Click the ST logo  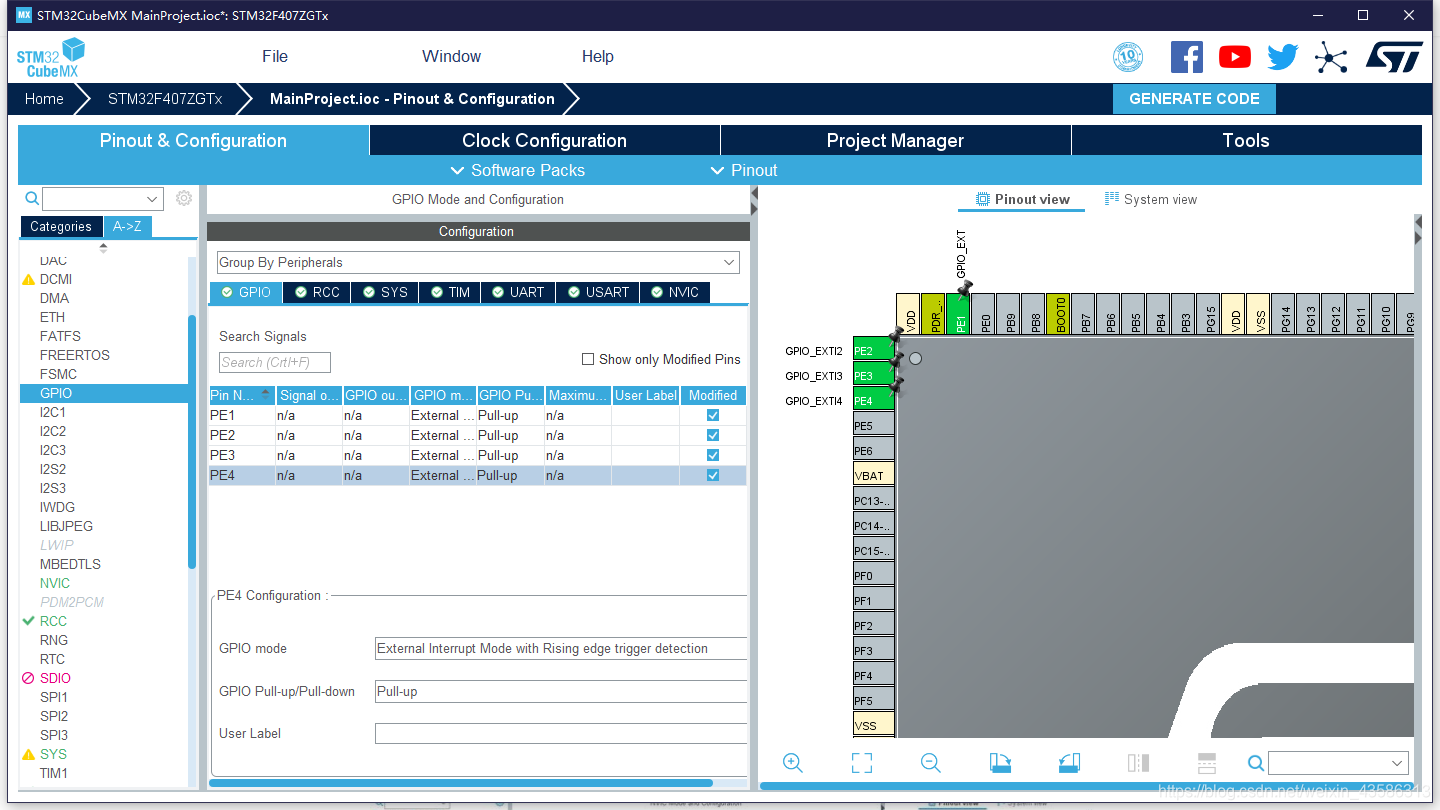pos(1394,57)
